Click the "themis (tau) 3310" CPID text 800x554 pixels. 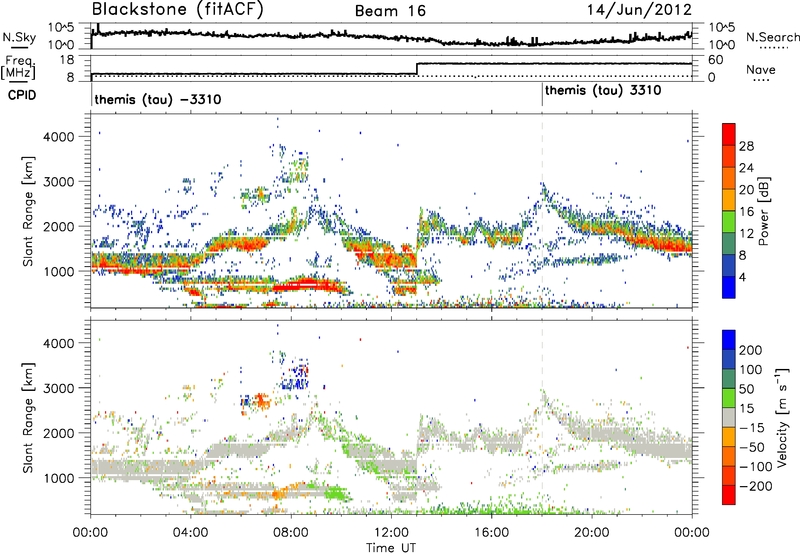(x=603, y=90)
